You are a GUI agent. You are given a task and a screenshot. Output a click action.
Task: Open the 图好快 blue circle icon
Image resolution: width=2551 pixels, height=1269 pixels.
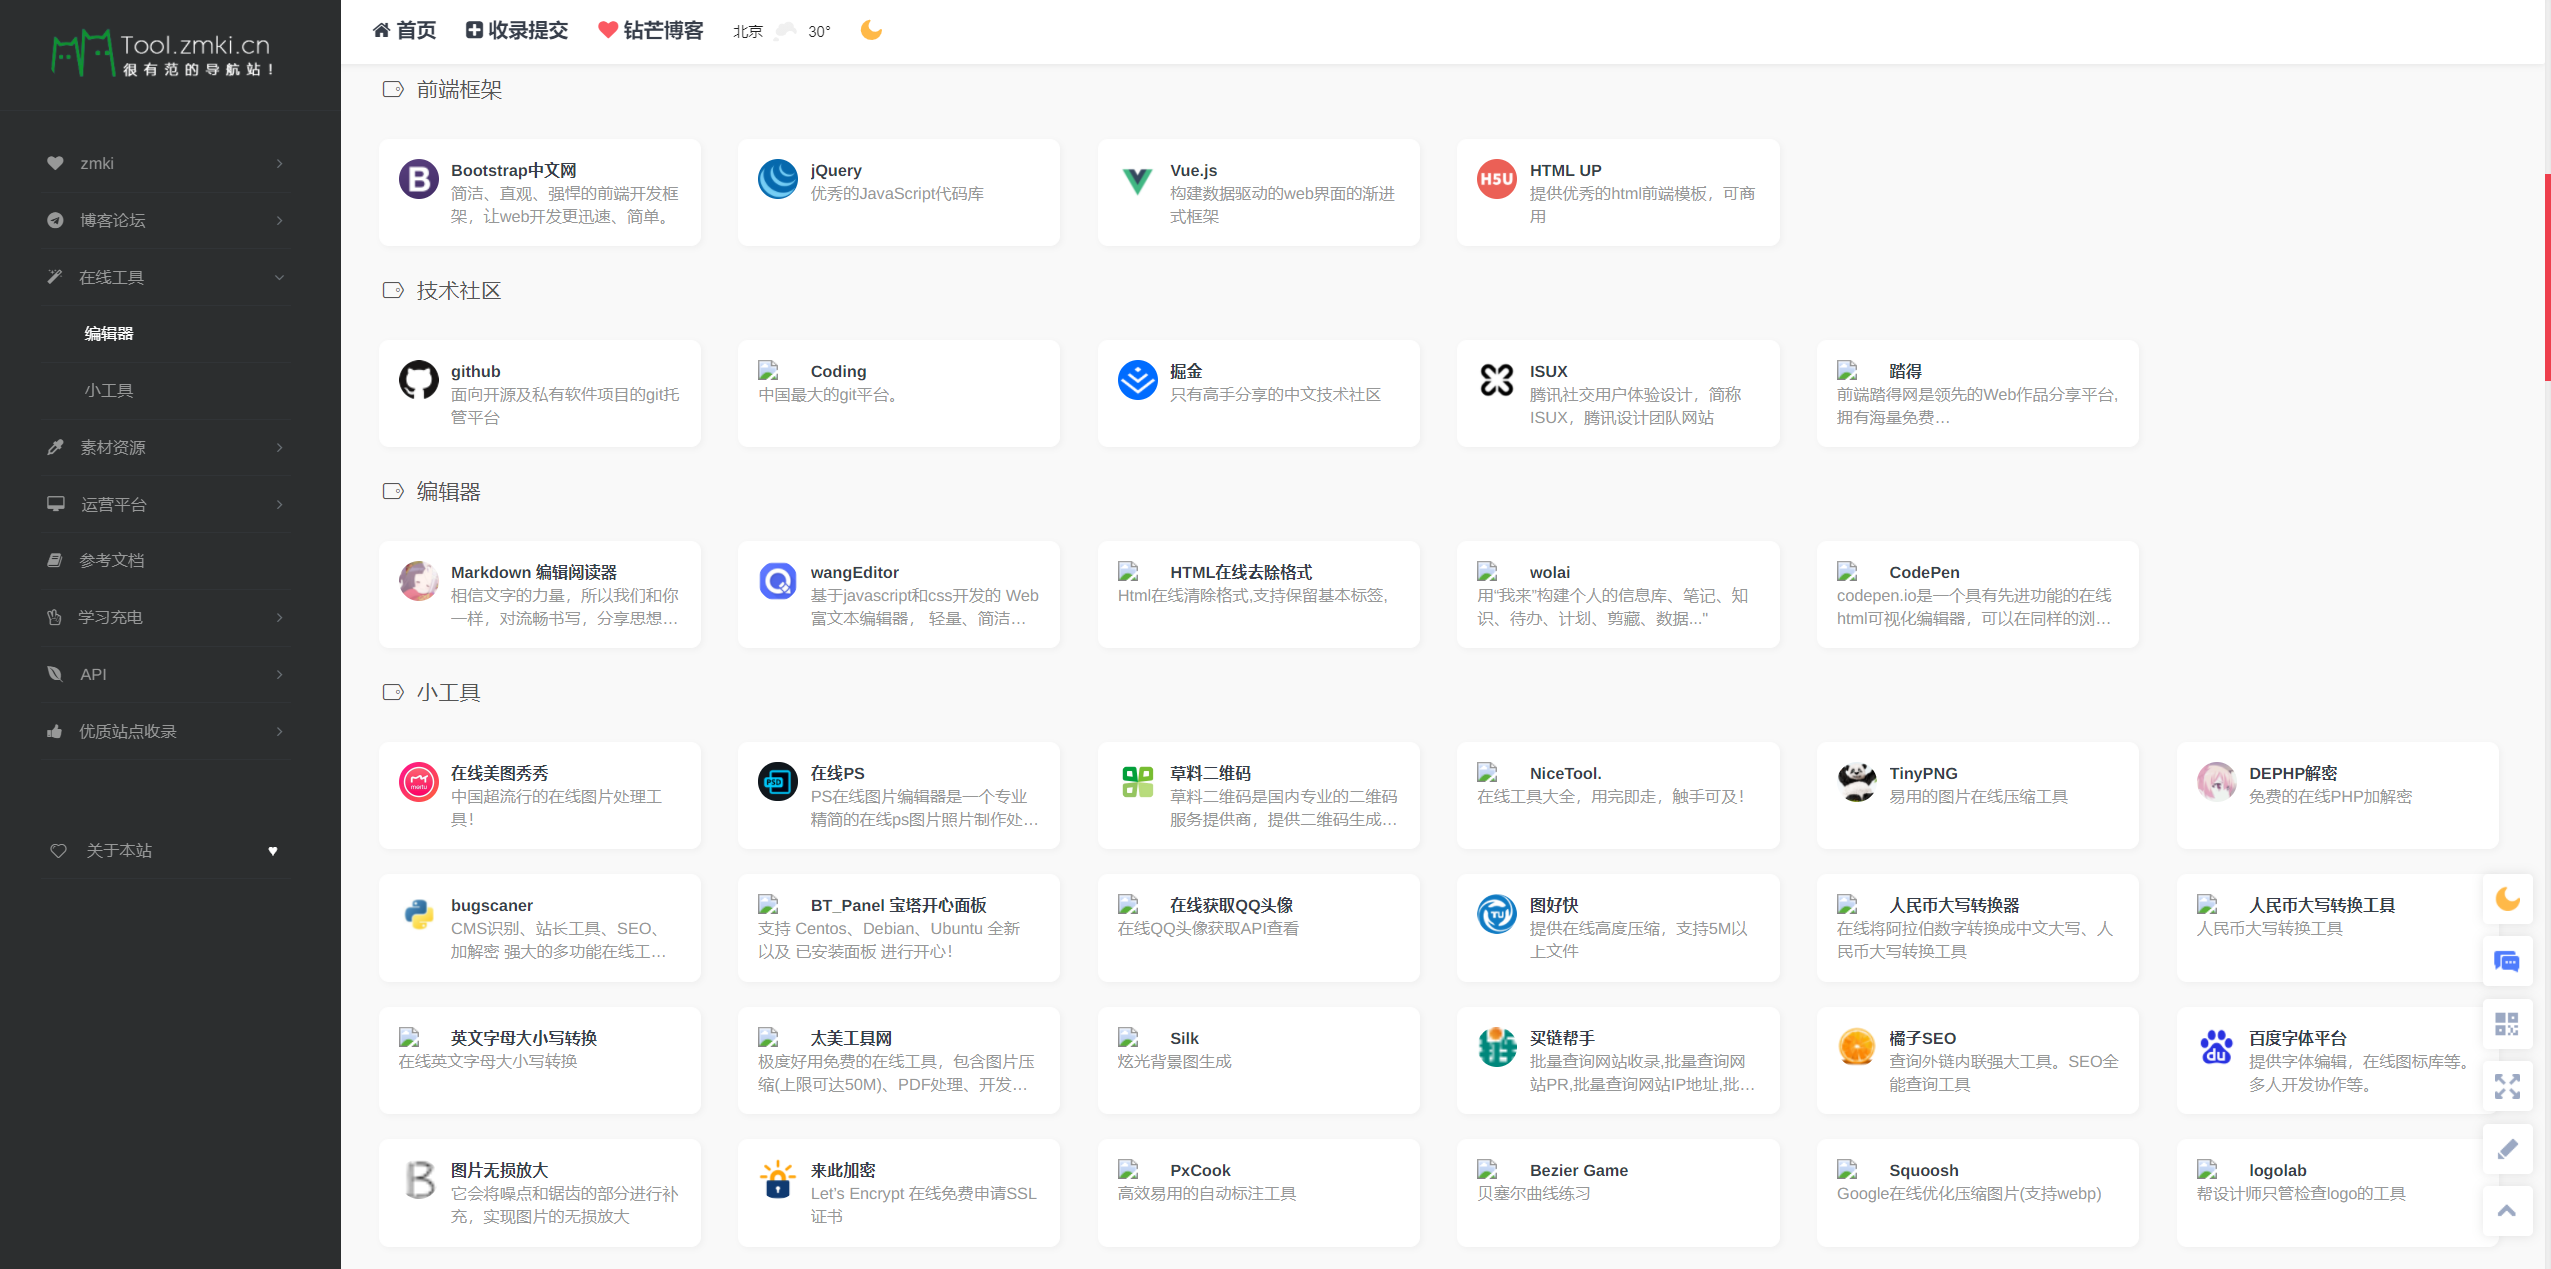pyautogui.click(x=1497, y=915)
